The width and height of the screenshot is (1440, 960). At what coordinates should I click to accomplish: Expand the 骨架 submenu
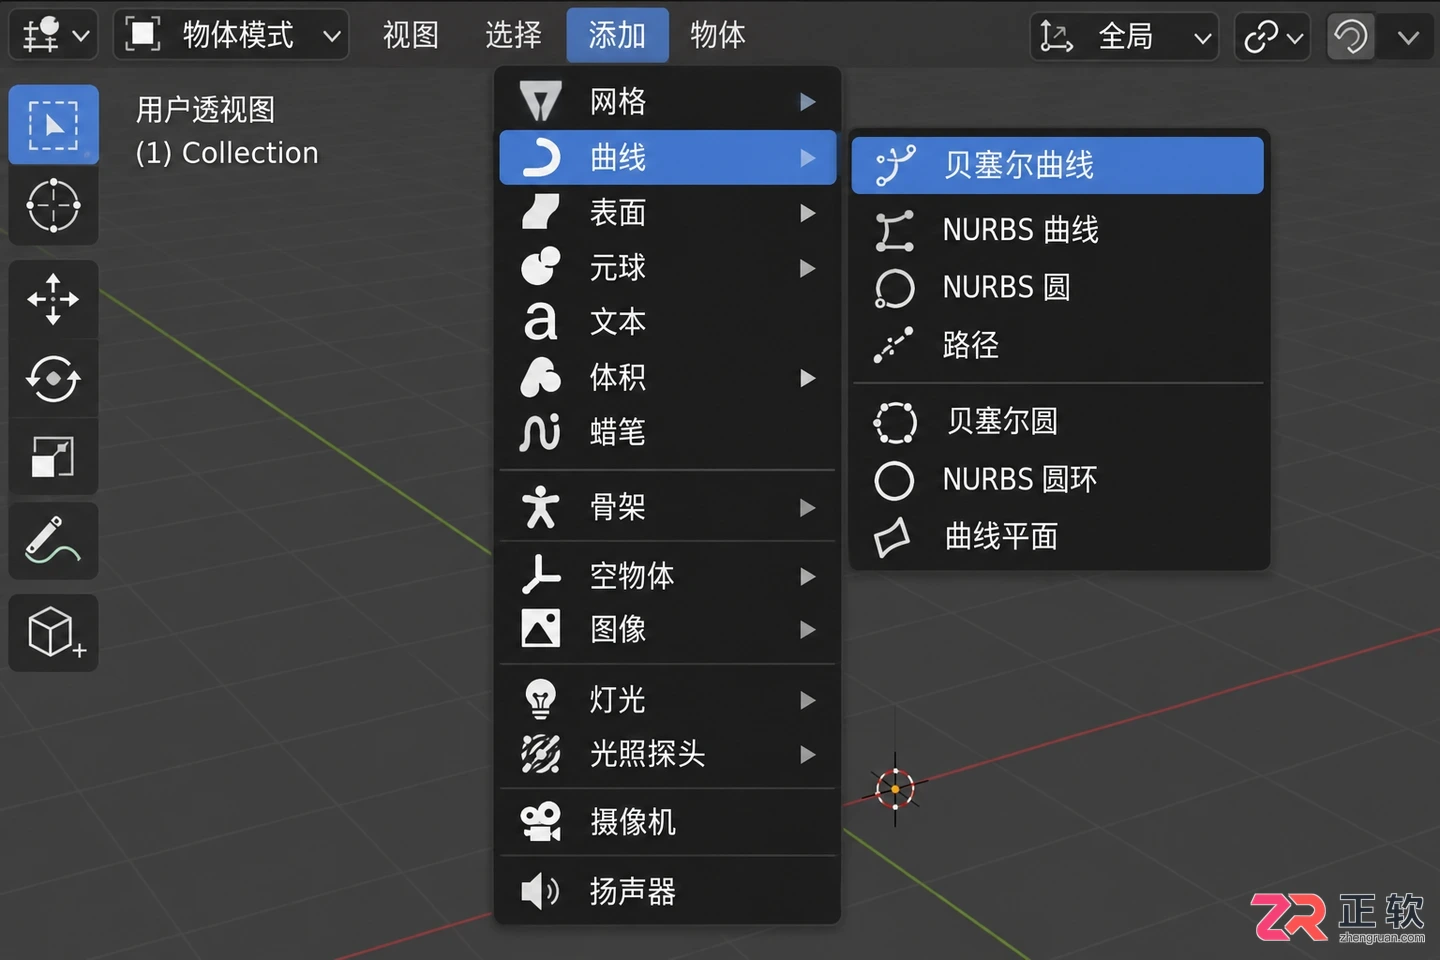(x=668, y=507)
